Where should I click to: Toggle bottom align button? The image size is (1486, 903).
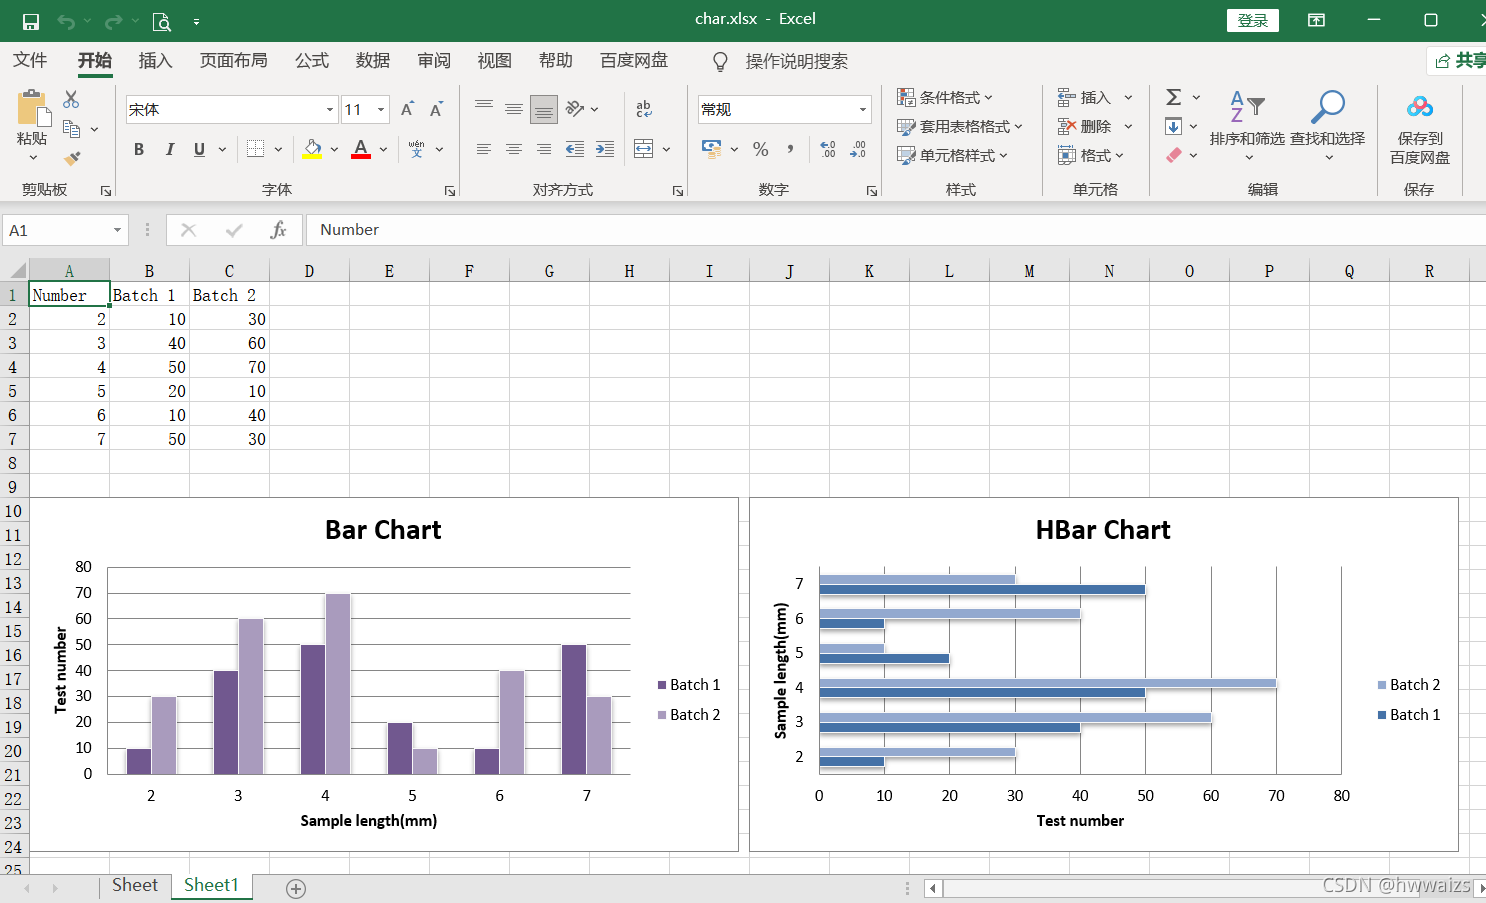[x=544, y=109]
